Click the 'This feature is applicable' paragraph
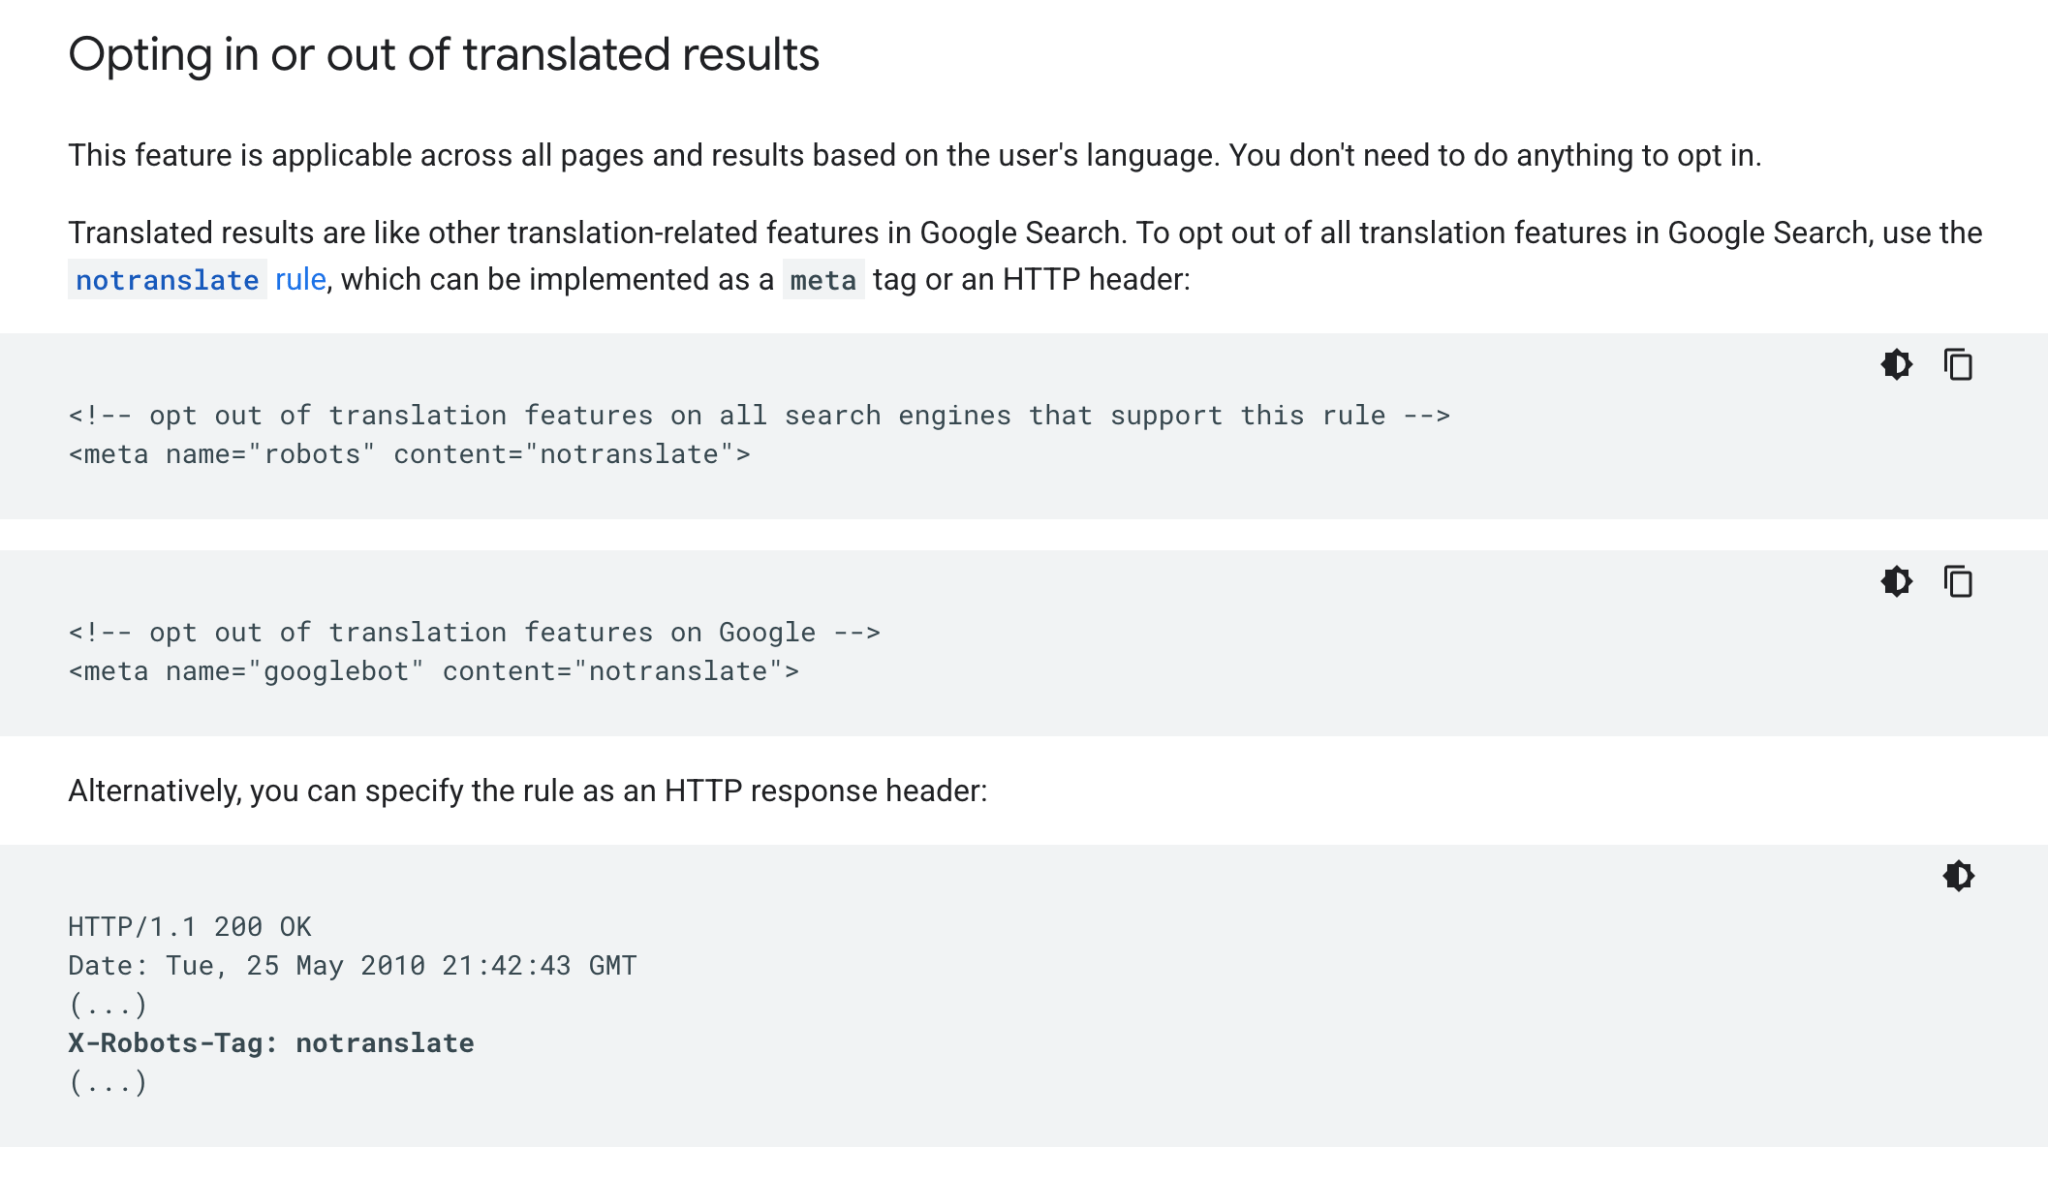Image resolution: width=2048 pixels, height=1182 pixels. (x=914, y=155)
